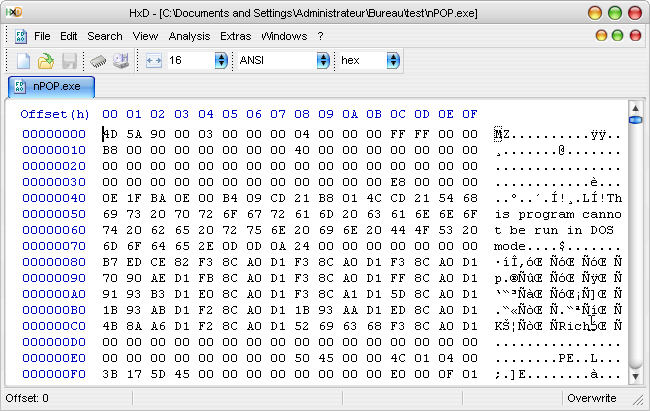Click column header 08
650x411 pixels.
(x=302, y=114)
